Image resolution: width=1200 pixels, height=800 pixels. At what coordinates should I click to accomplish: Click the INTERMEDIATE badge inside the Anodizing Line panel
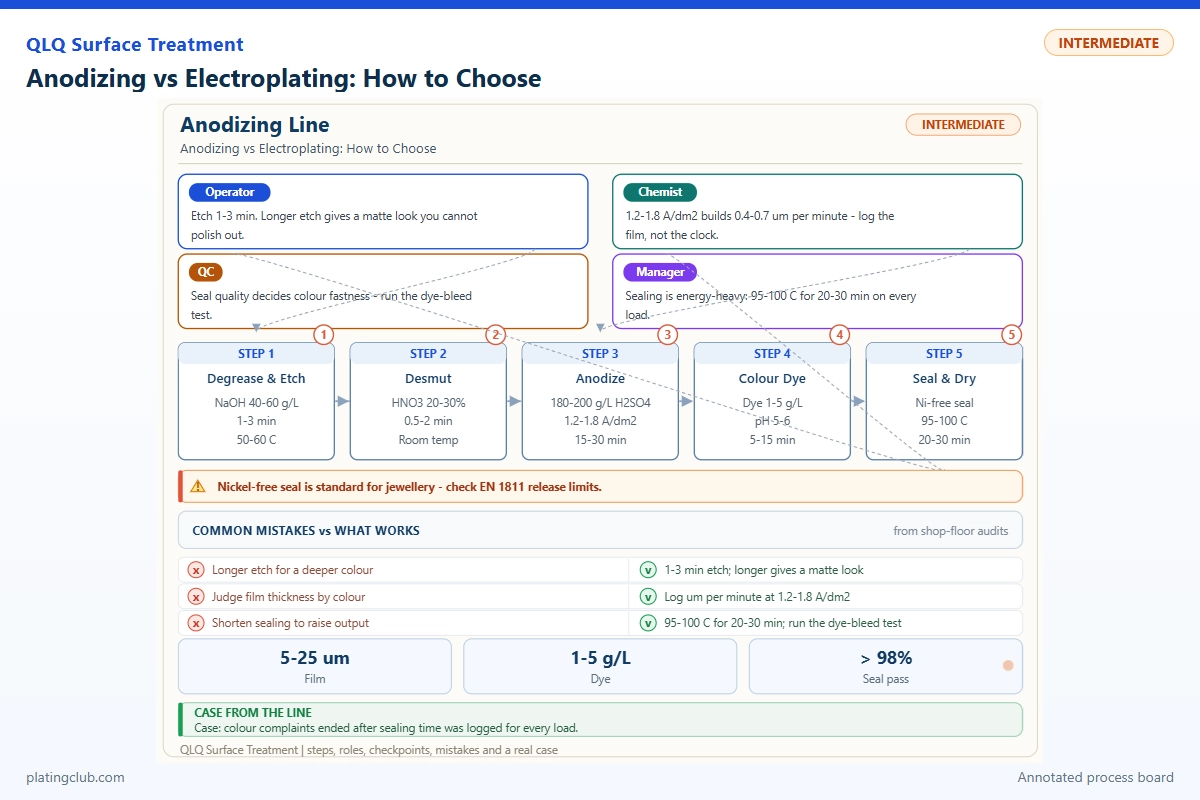(963, 125)
